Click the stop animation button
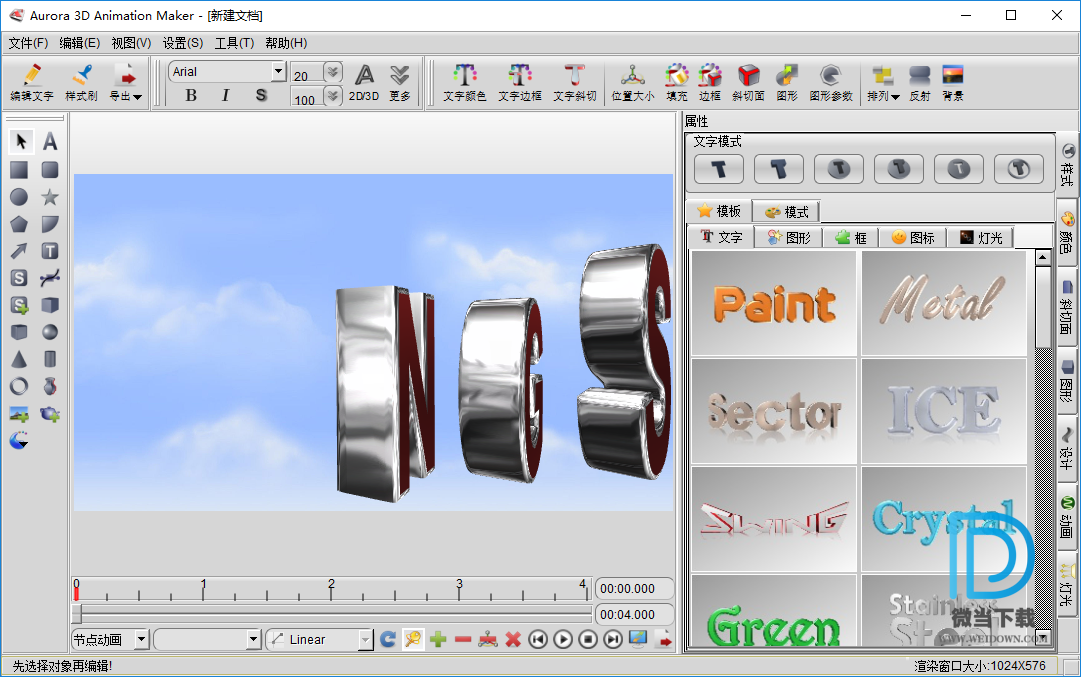 click(588, 640)
